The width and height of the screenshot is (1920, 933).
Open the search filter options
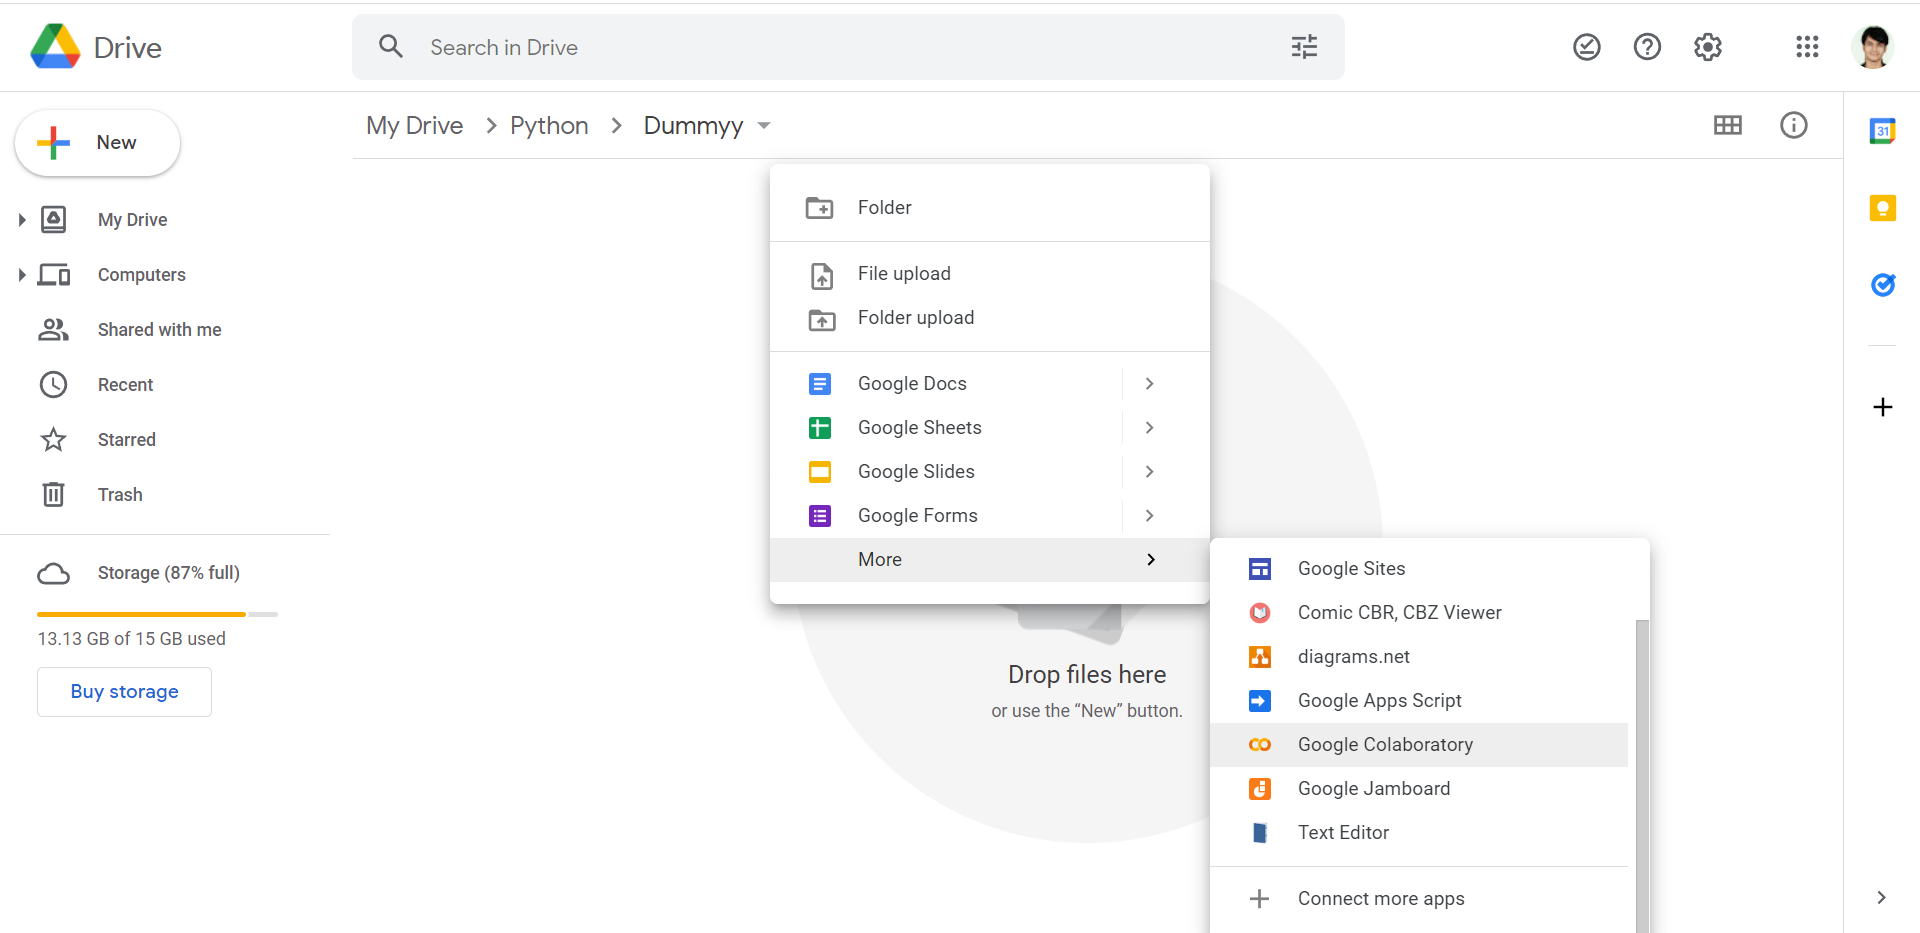pos(1304,46)
